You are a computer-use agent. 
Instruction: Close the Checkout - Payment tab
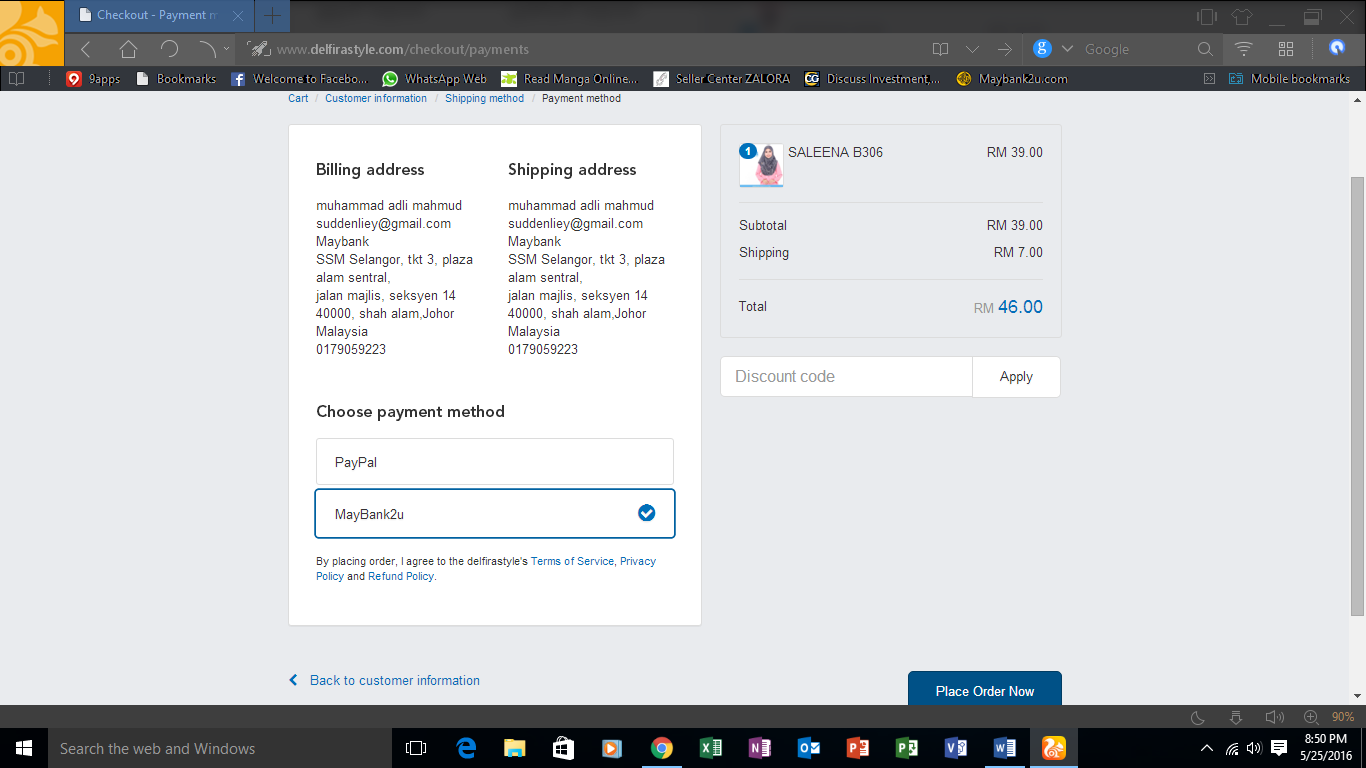pyautogui.click(x=238, y=15)
